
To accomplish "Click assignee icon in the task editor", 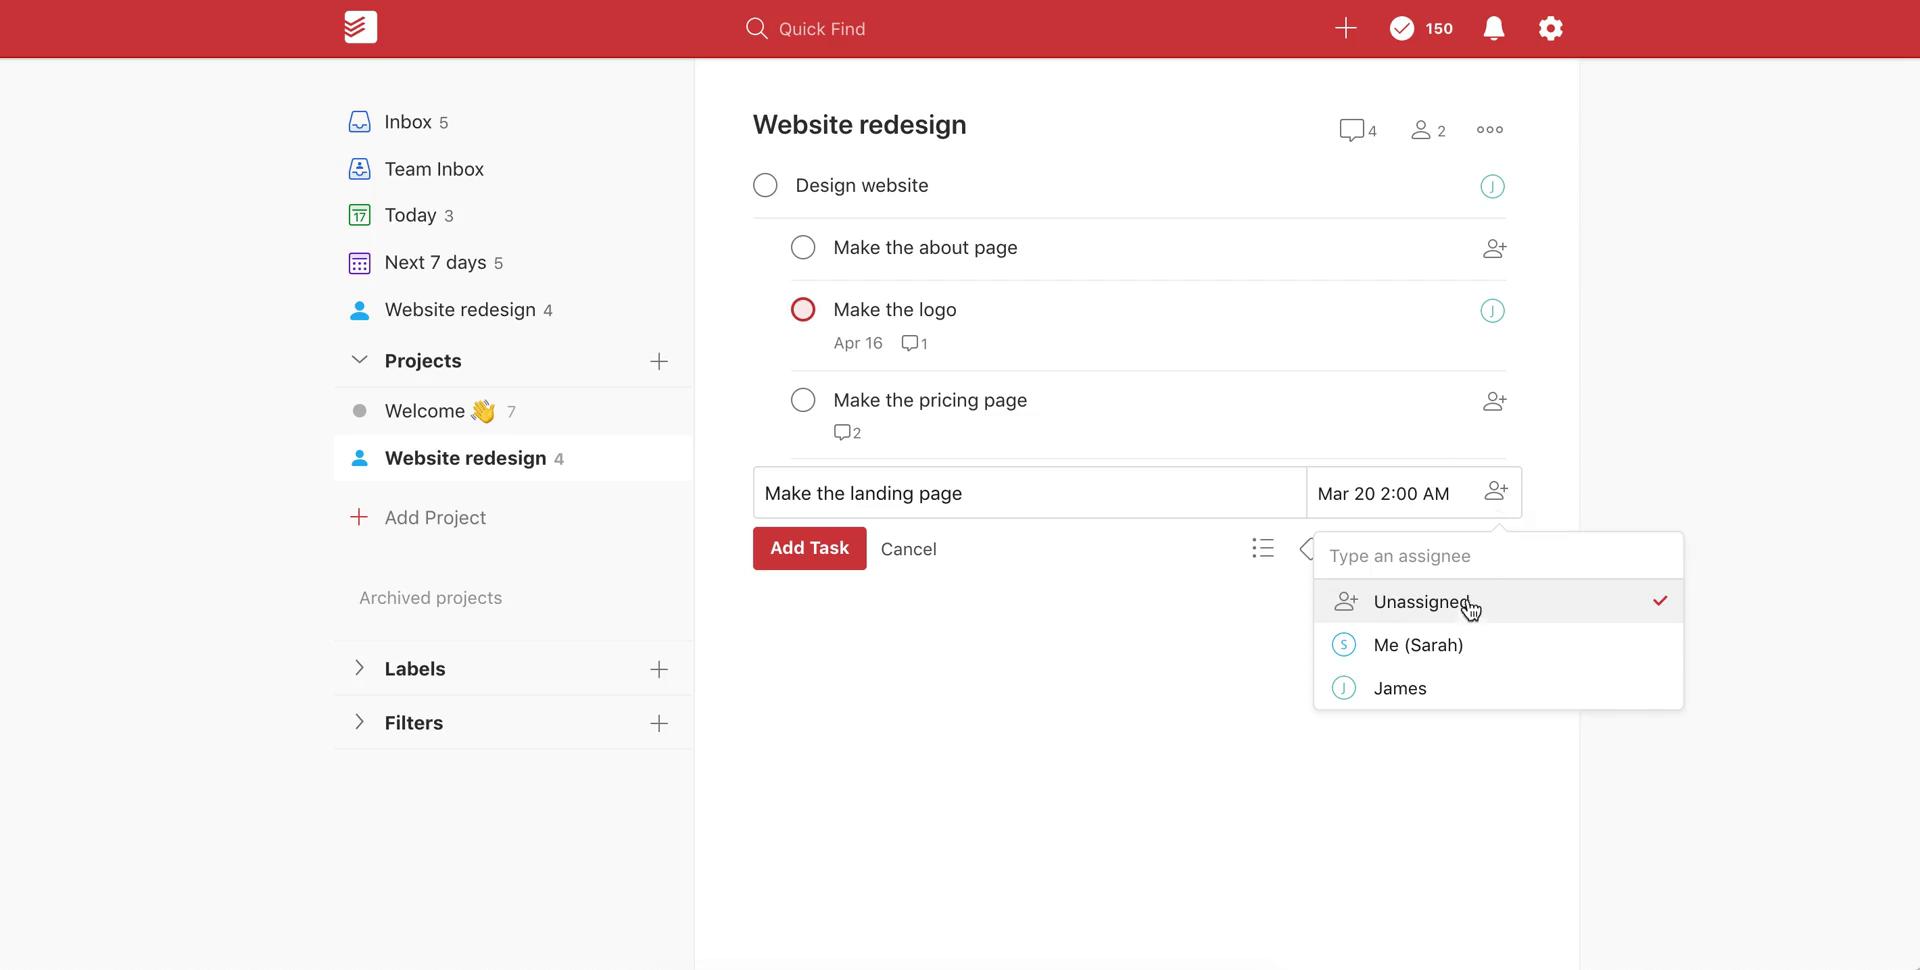I will pyautogui.click(x=1496, y=491).
